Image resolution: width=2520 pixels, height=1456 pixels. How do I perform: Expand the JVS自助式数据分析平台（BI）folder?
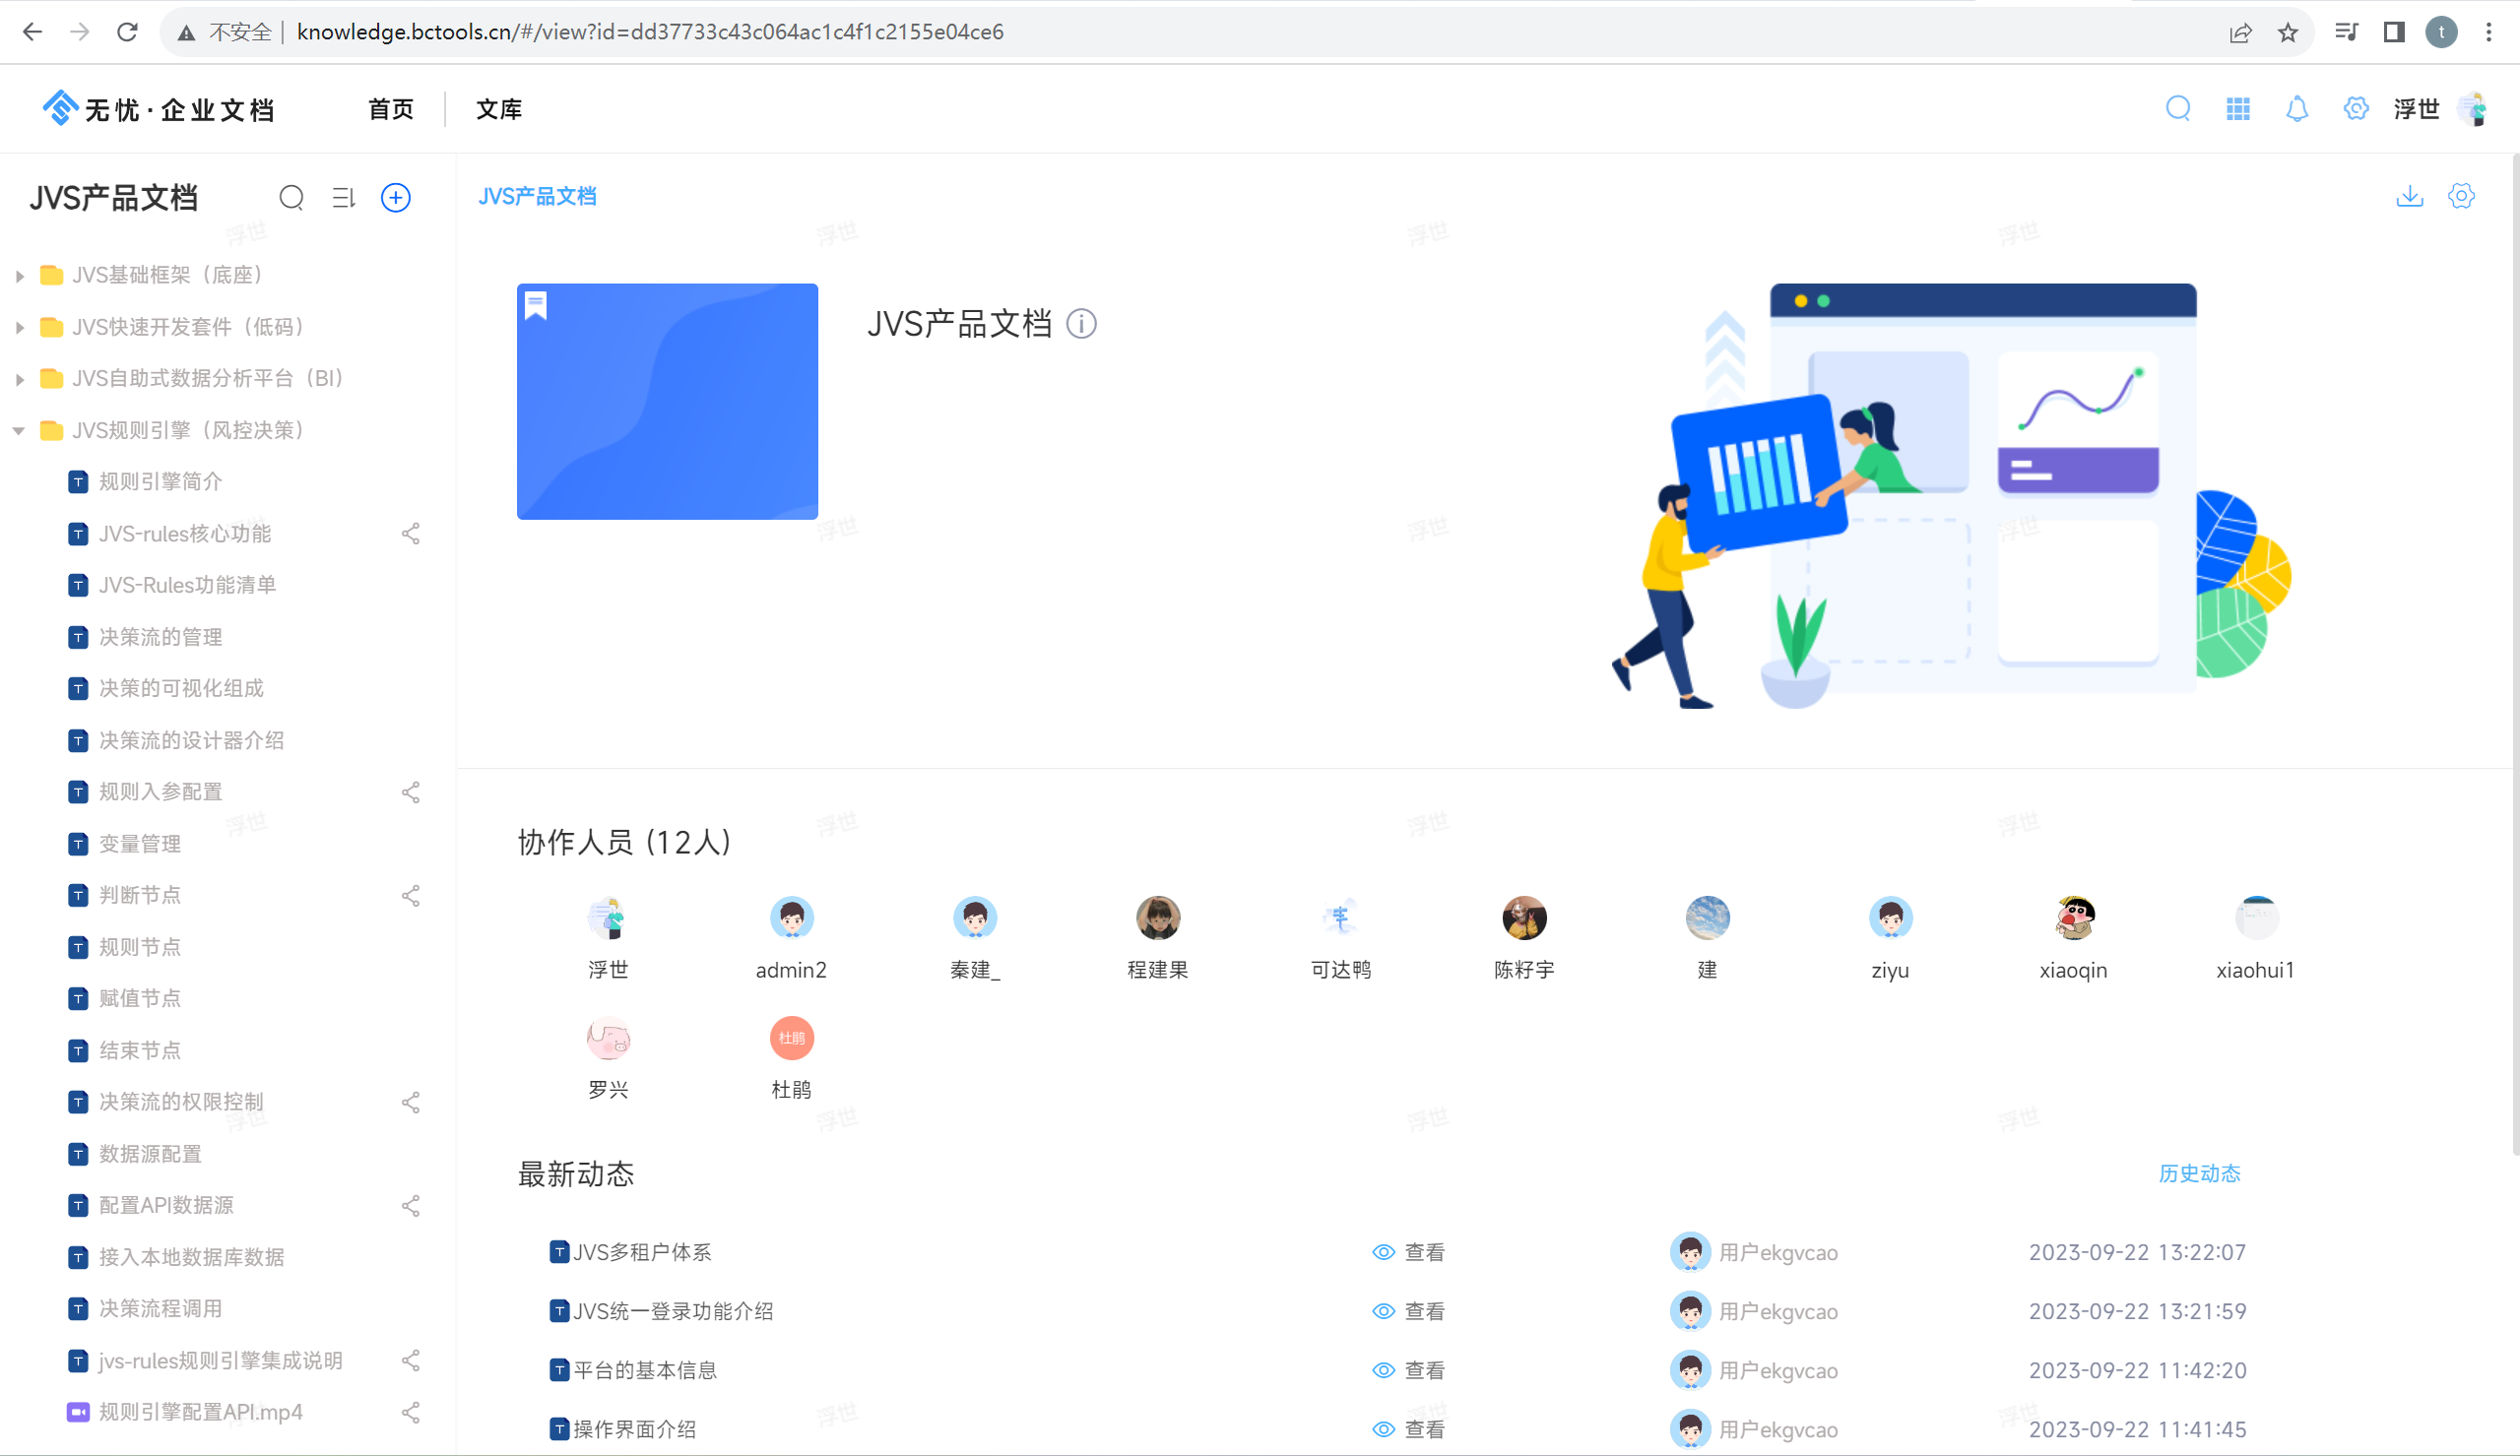19,378
